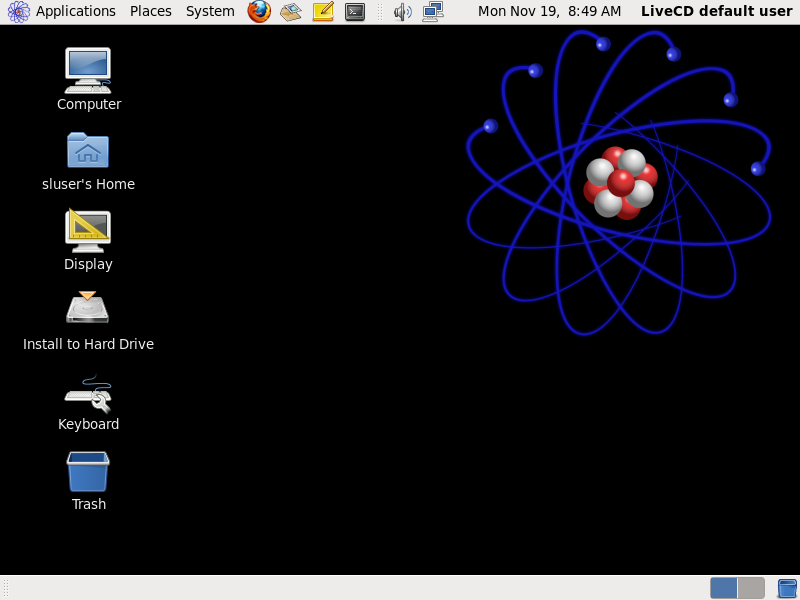Screen dimensions: 800x600
Task: Open the System menu
Action: (x=210, y=11)
